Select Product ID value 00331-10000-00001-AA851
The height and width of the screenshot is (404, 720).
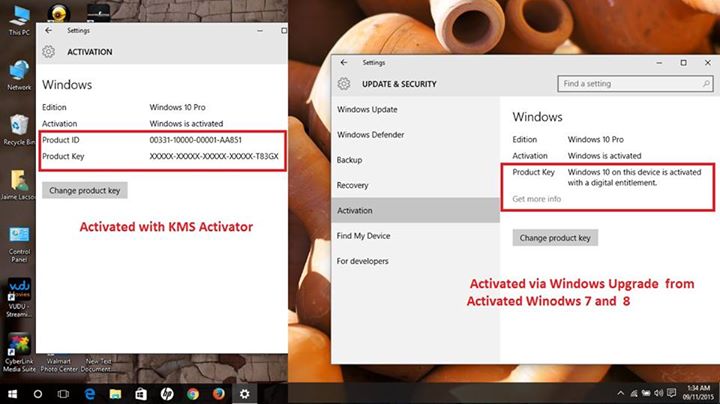tap(196, 140)
